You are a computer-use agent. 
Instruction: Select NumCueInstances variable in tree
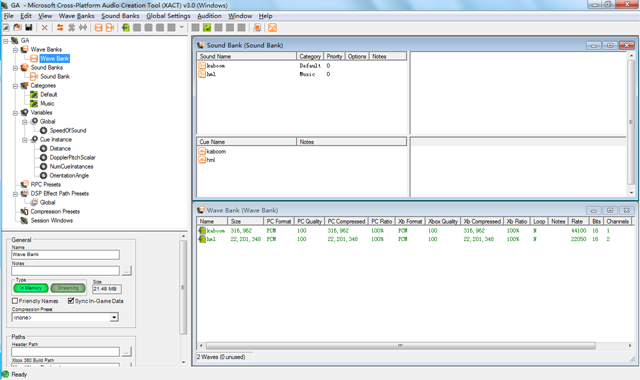pos(71,166)
